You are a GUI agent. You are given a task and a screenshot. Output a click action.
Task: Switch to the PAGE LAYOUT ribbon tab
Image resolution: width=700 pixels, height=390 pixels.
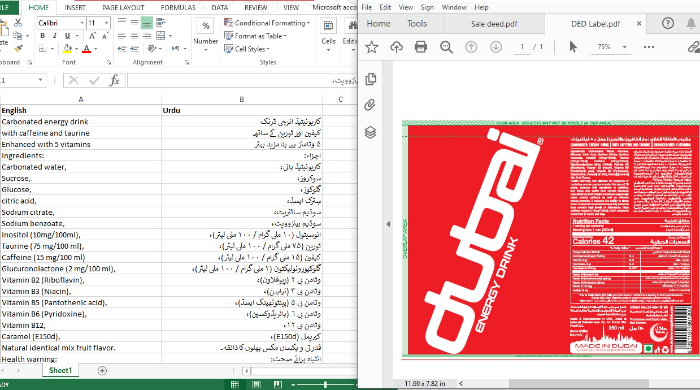coord(123,8)
